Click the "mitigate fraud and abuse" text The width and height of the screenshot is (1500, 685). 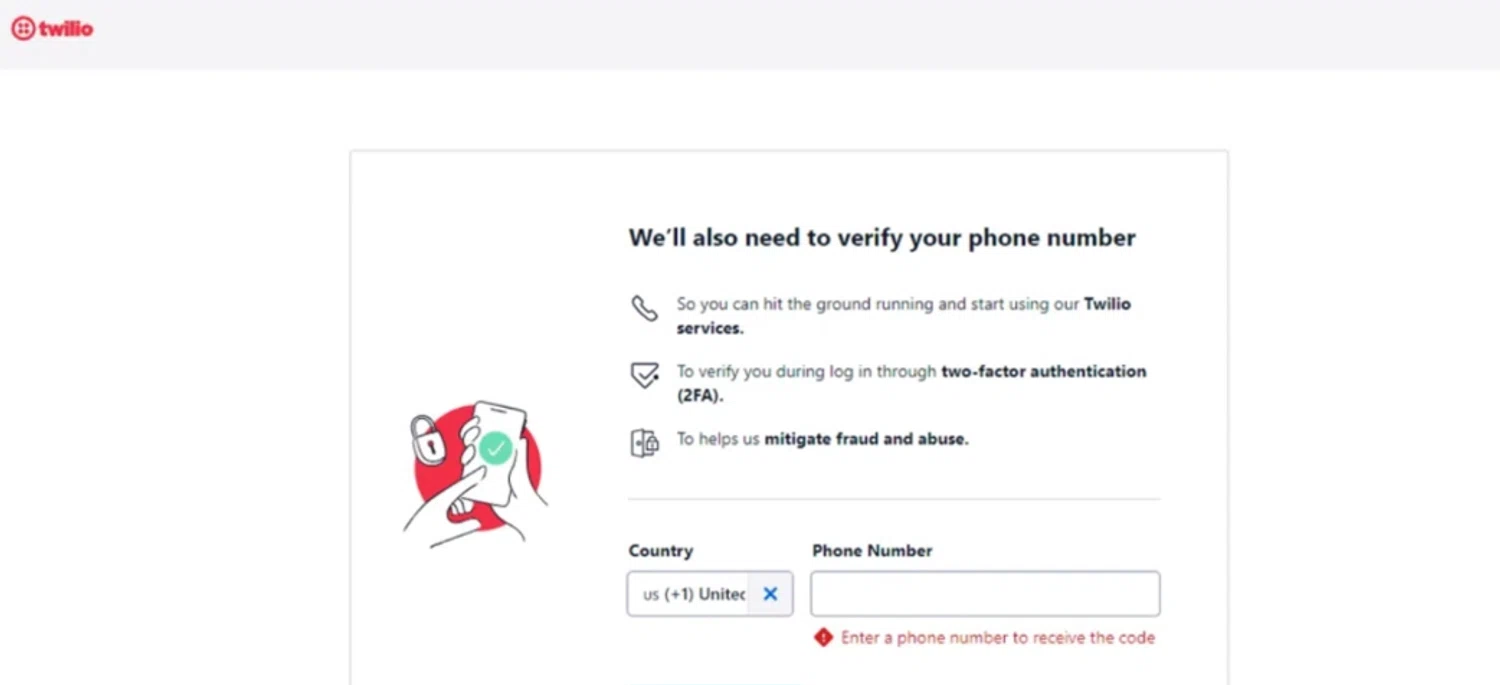(866, 438)
